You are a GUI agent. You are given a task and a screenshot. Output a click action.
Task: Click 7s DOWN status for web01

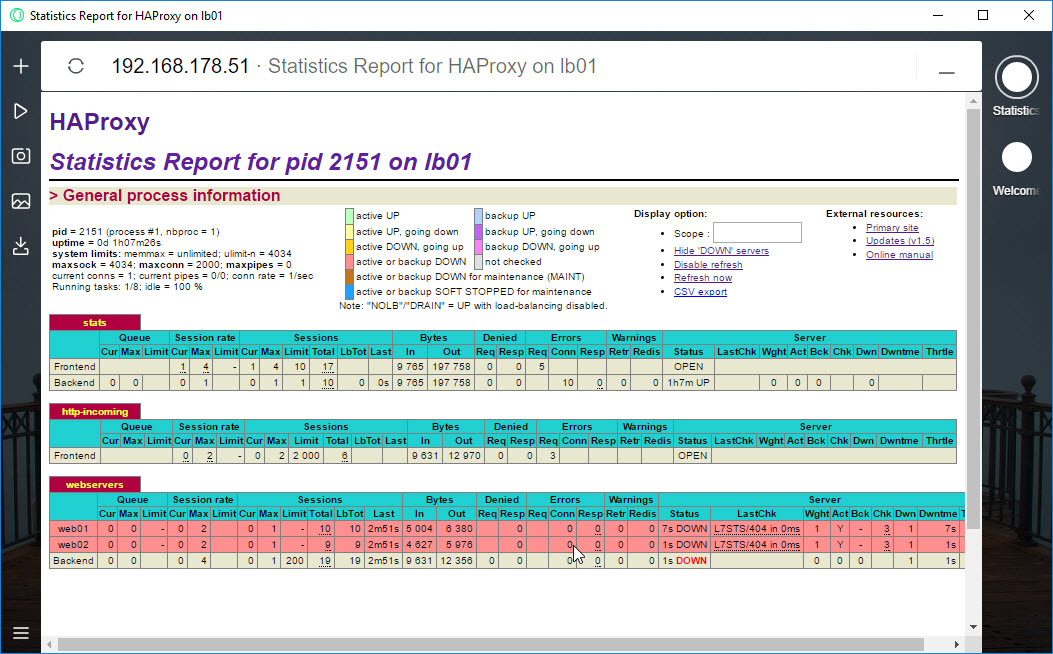(x=684, y=528)
